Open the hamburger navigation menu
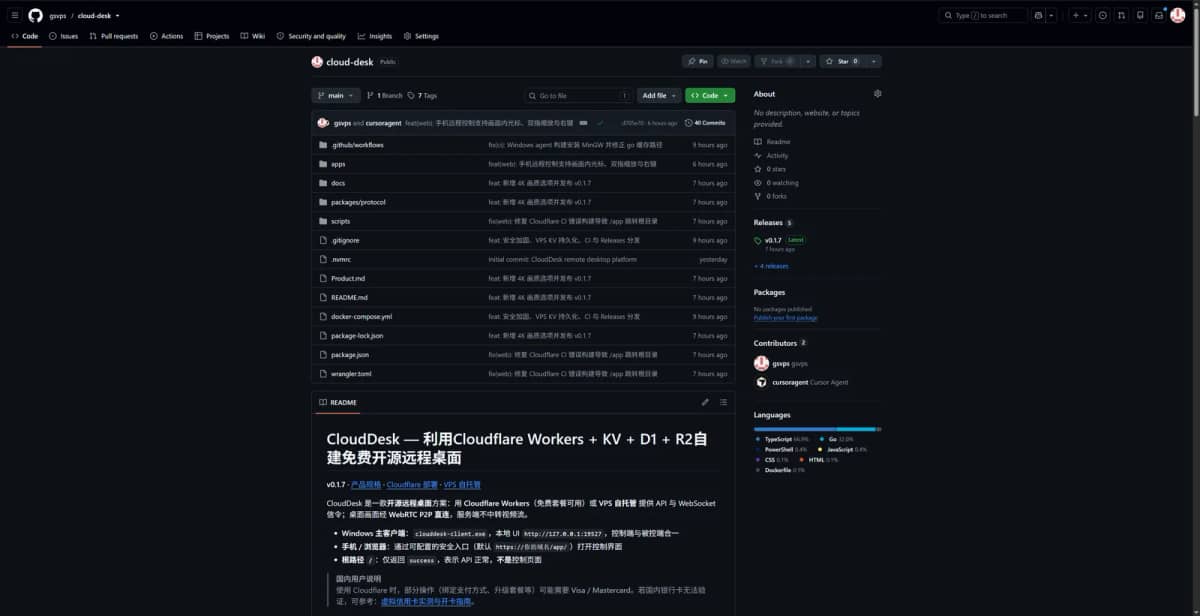Image resolution: width=1200 pixels, height=616 pixels. (x=15, y=16)
